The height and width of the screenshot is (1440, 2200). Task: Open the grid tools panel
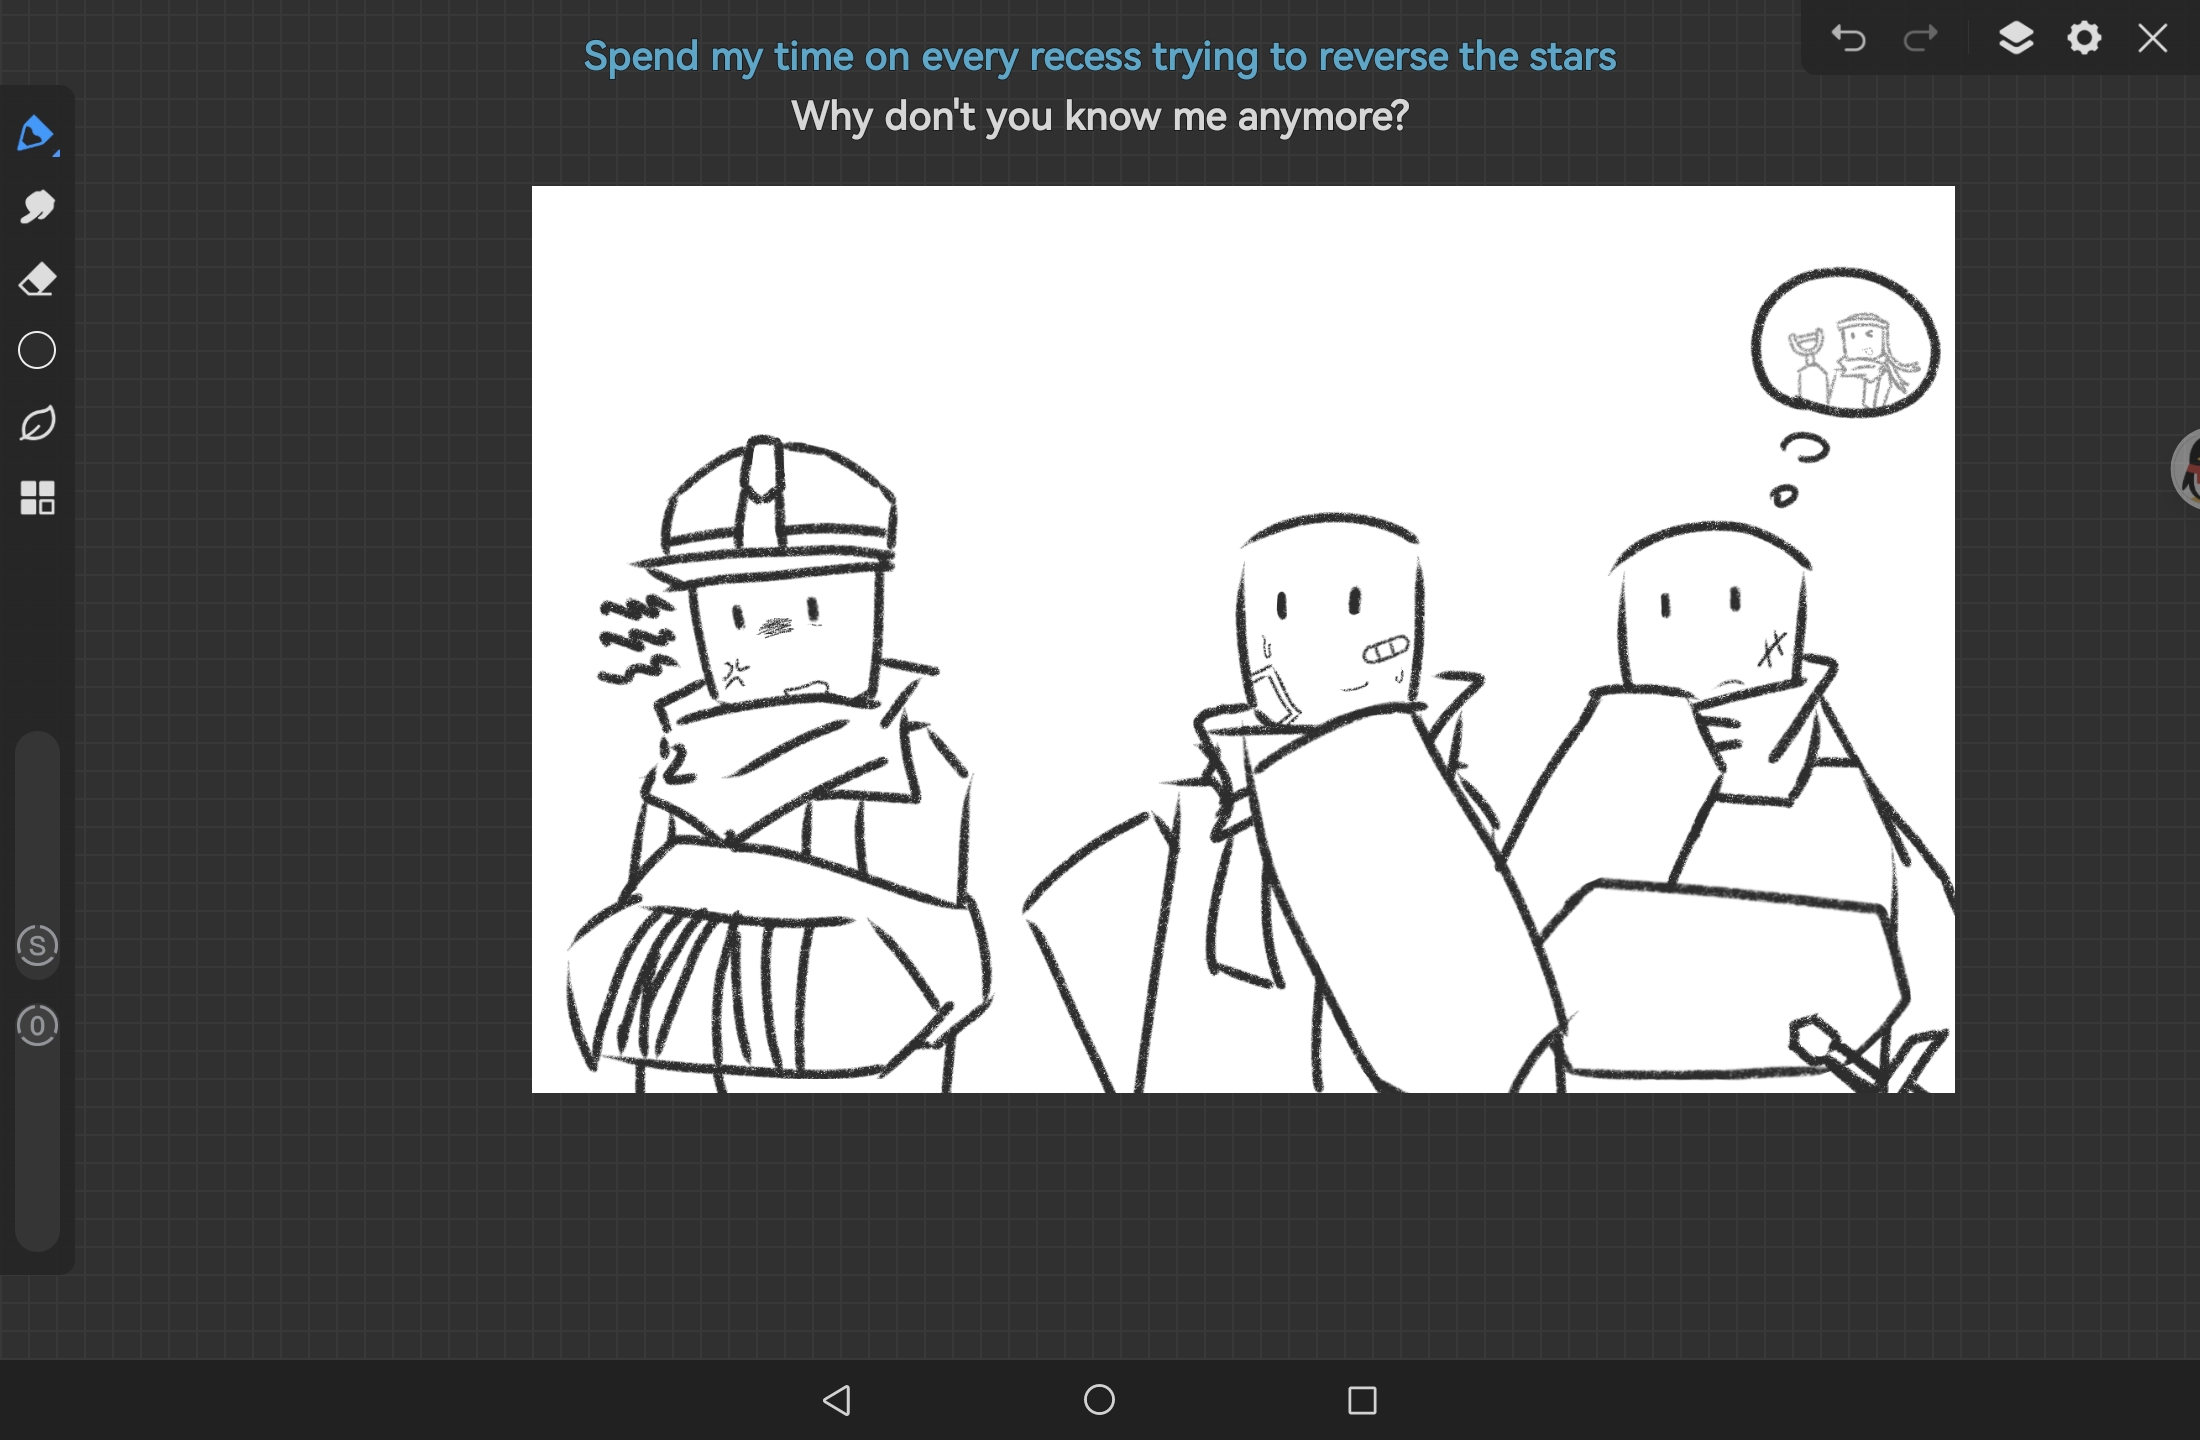(37, 497)
